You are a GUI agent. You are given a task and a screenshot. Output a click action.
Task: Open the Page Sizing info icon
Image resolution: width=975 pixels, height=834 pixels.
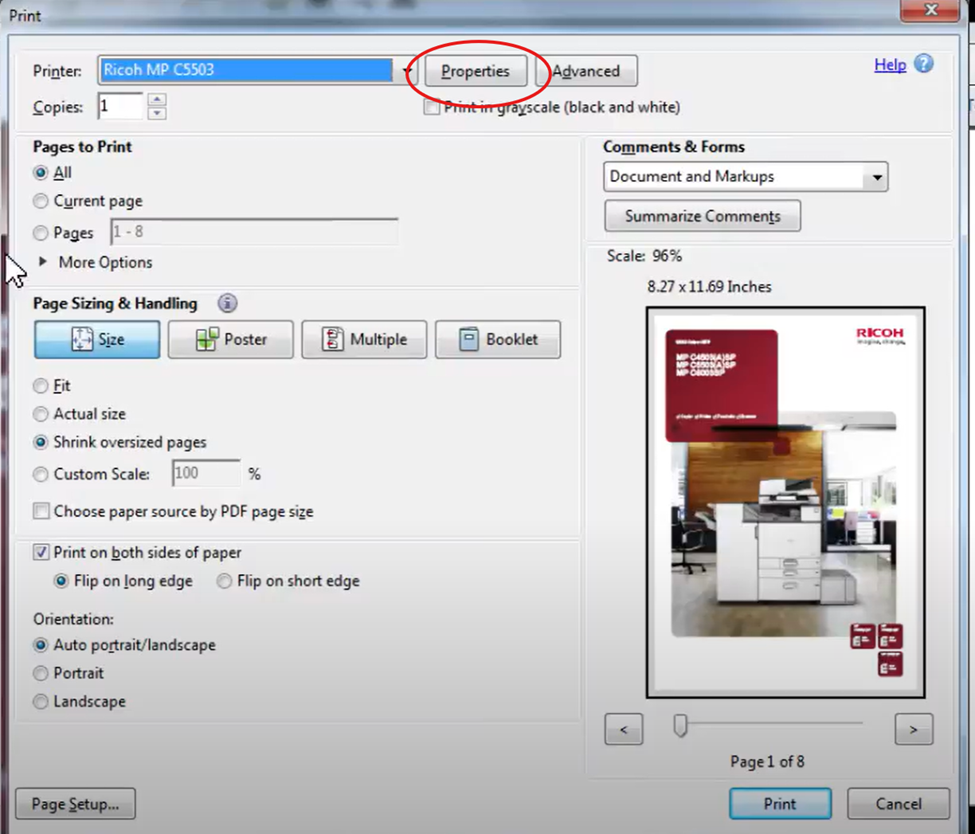[x=228, y=303]
